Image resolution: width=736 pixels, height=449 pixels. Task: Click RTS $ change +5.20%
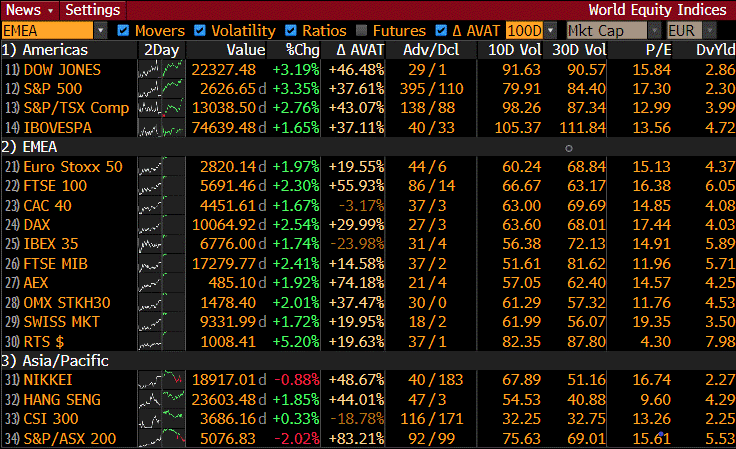pyautogui.click(x=296, y=342)
